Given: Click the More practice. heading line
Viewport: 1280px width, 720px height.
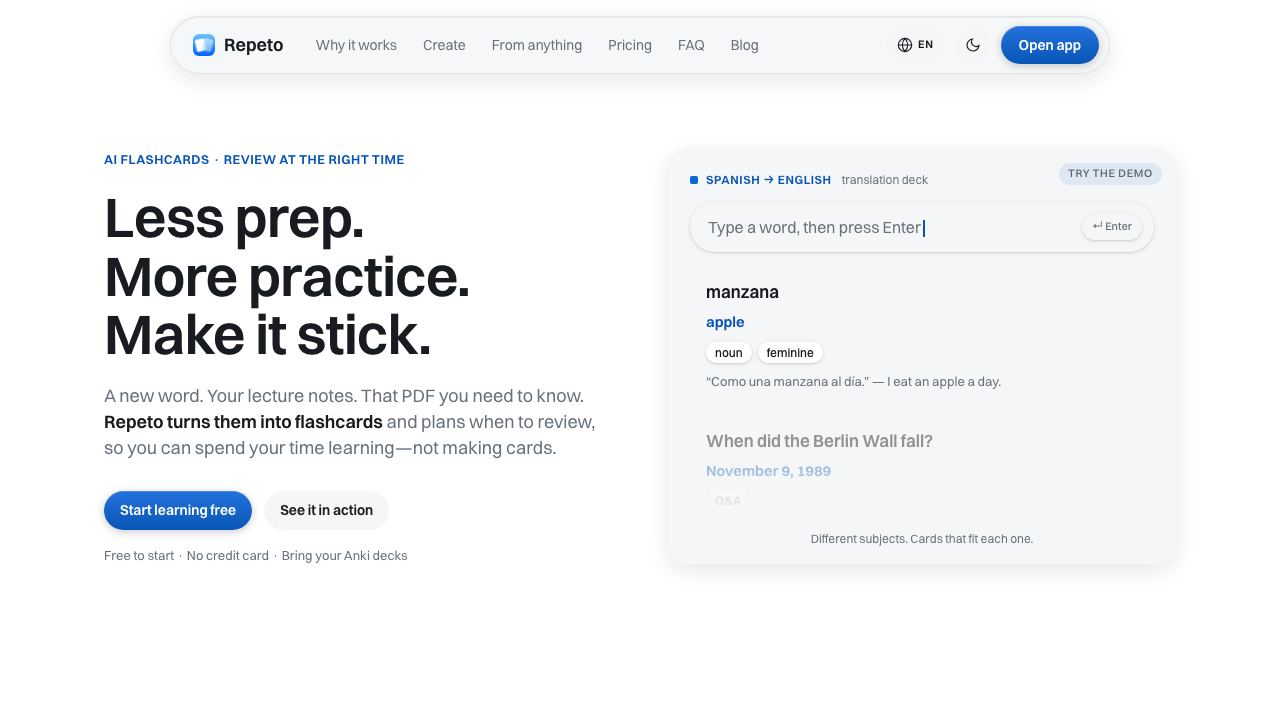Looking at the screenshot, I should (x=287, y=277).
